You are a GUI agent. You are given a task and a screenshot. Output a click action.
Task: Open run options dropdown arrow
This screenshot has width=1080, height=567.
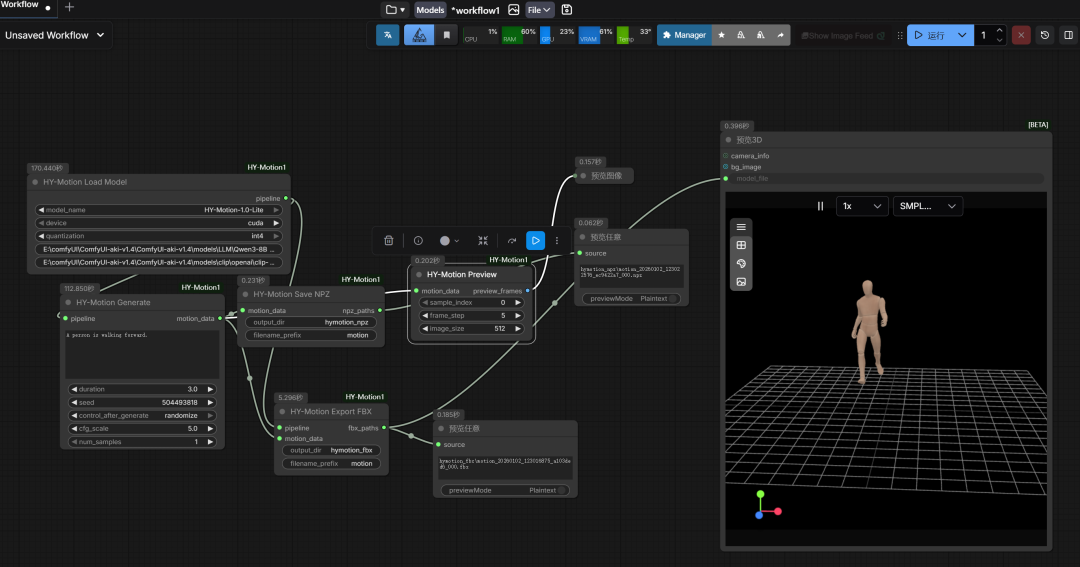962,35
